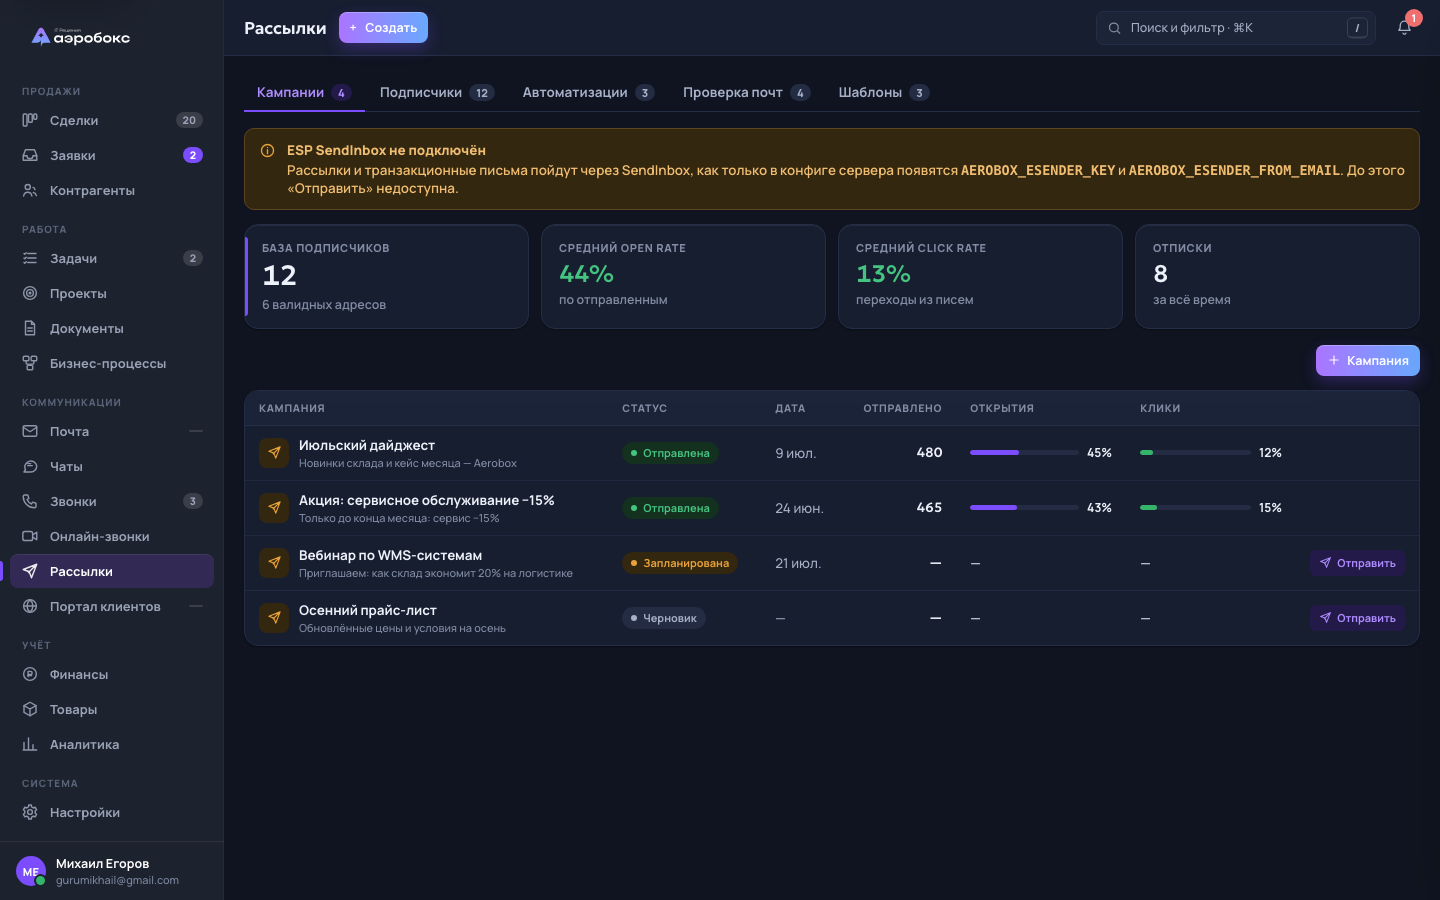
Task: Click the Проекты target icon
Action: coord(30,293)
